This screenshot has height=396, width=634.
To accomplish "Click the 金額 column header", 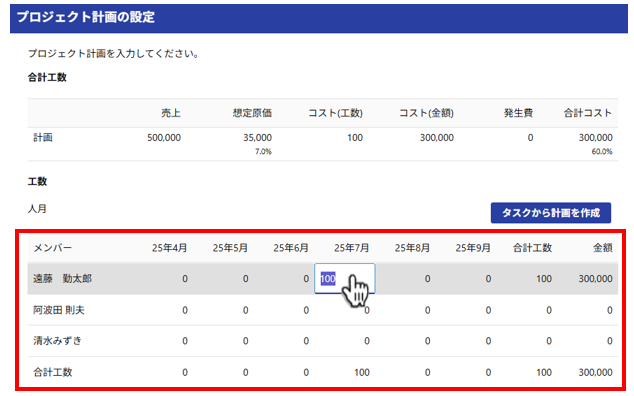I will pyautogui.click(x=603, y=248).
